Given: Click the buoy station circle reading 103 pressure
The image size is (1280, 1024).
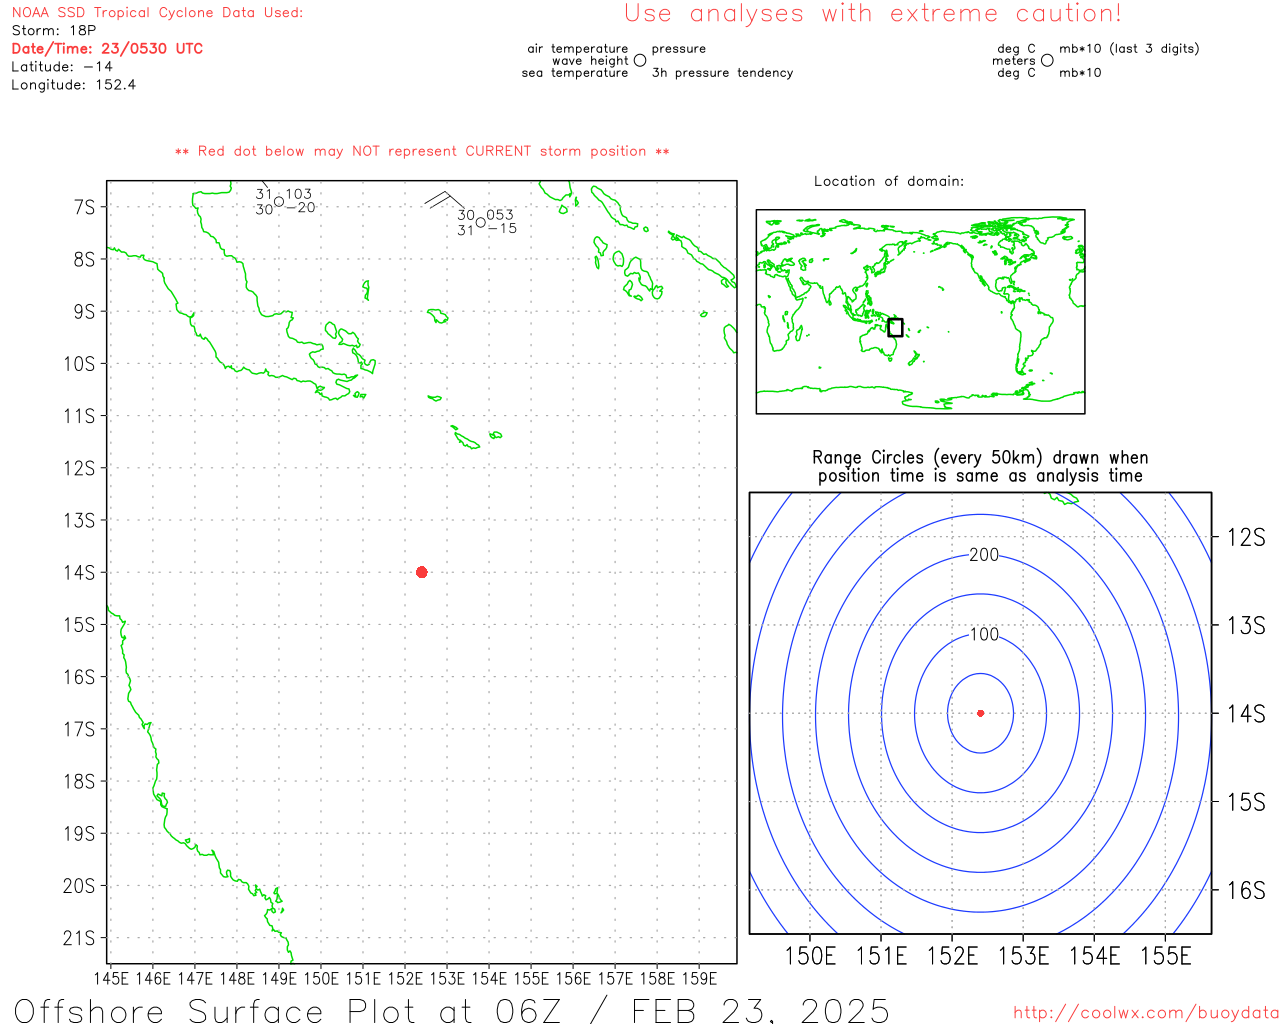Looking at the screenshot, I should click(x=279, y=201).
